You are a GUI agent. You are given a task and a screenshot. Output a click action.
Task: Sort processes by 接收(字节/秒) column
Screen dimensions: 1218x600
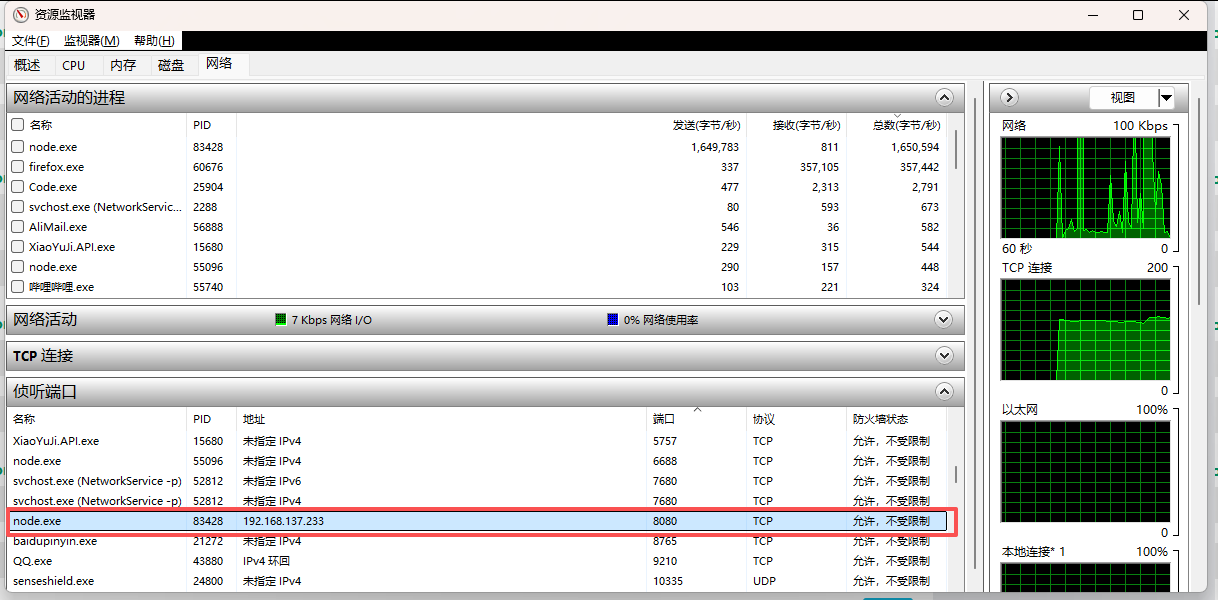(806, 125)
